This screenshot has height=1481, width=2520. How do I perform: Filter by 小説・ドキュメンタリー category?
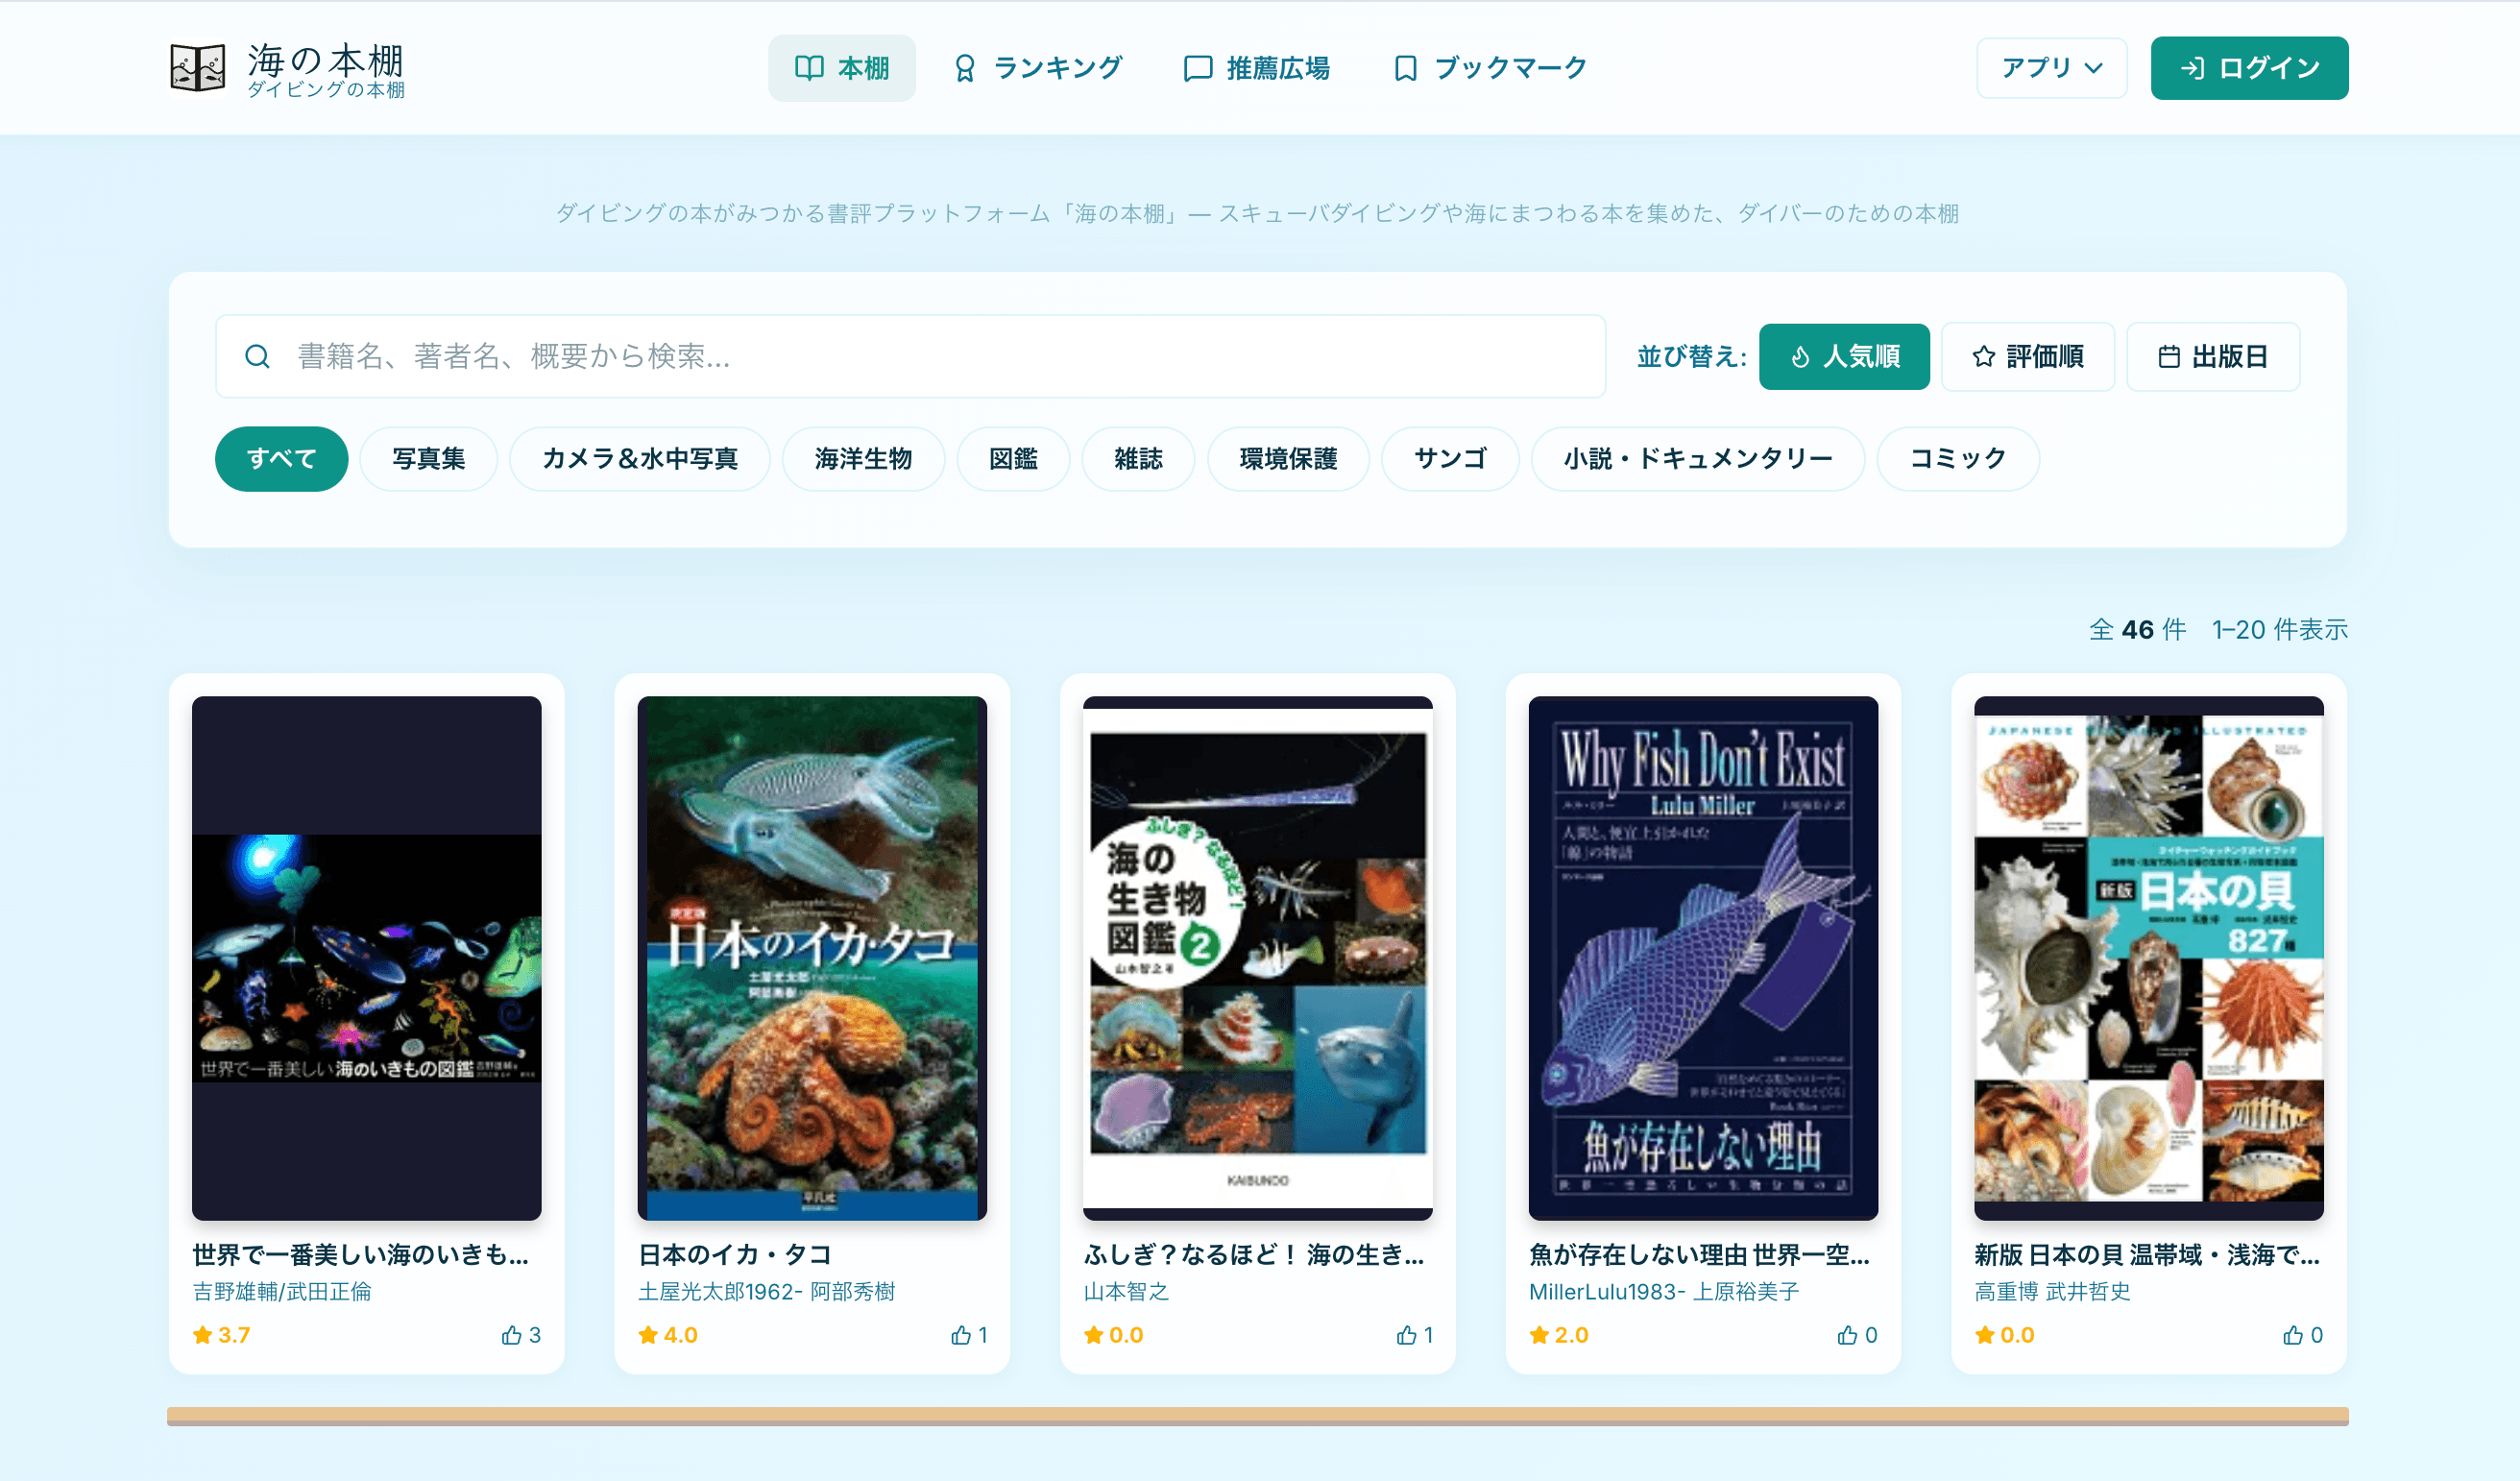click(x=1697, y=459)
